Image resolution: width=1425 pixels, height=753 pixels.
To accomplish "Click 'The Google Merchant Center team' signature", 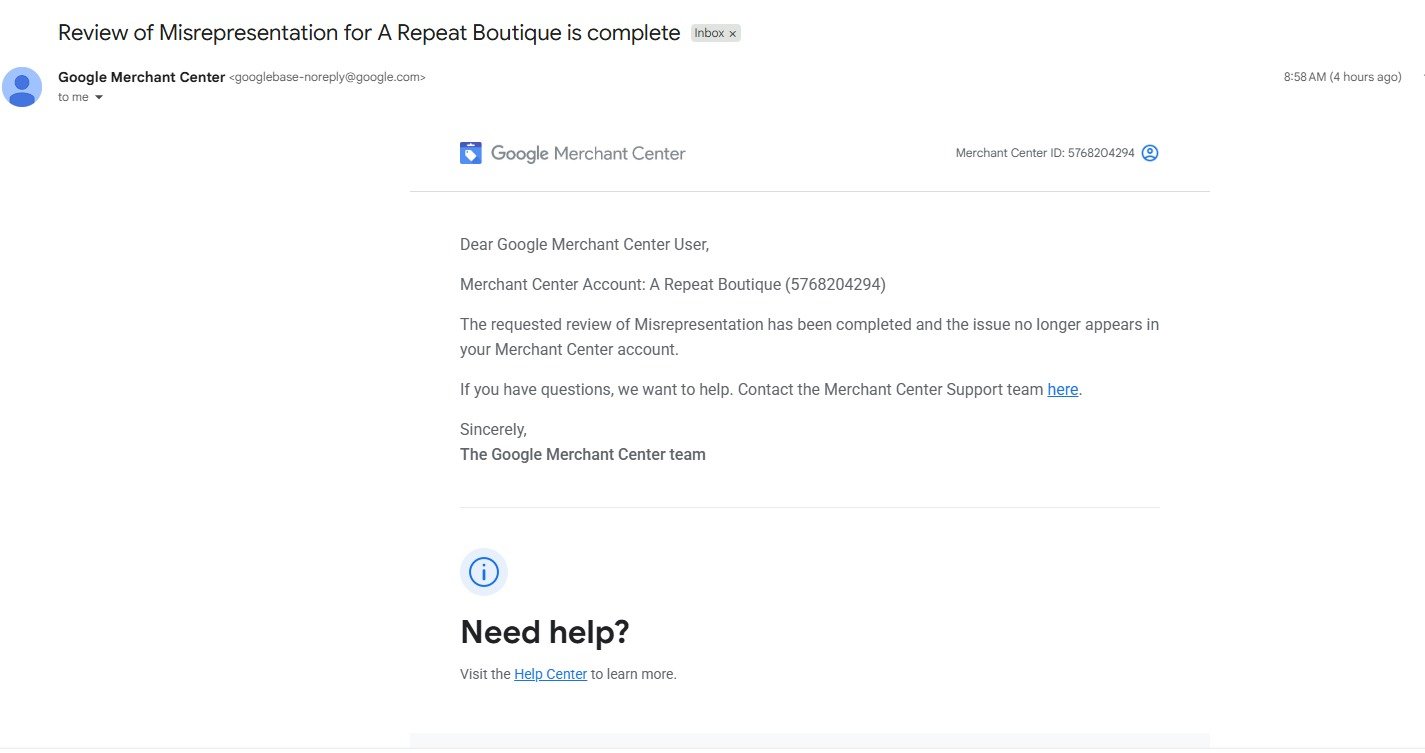I will [583, 455].
